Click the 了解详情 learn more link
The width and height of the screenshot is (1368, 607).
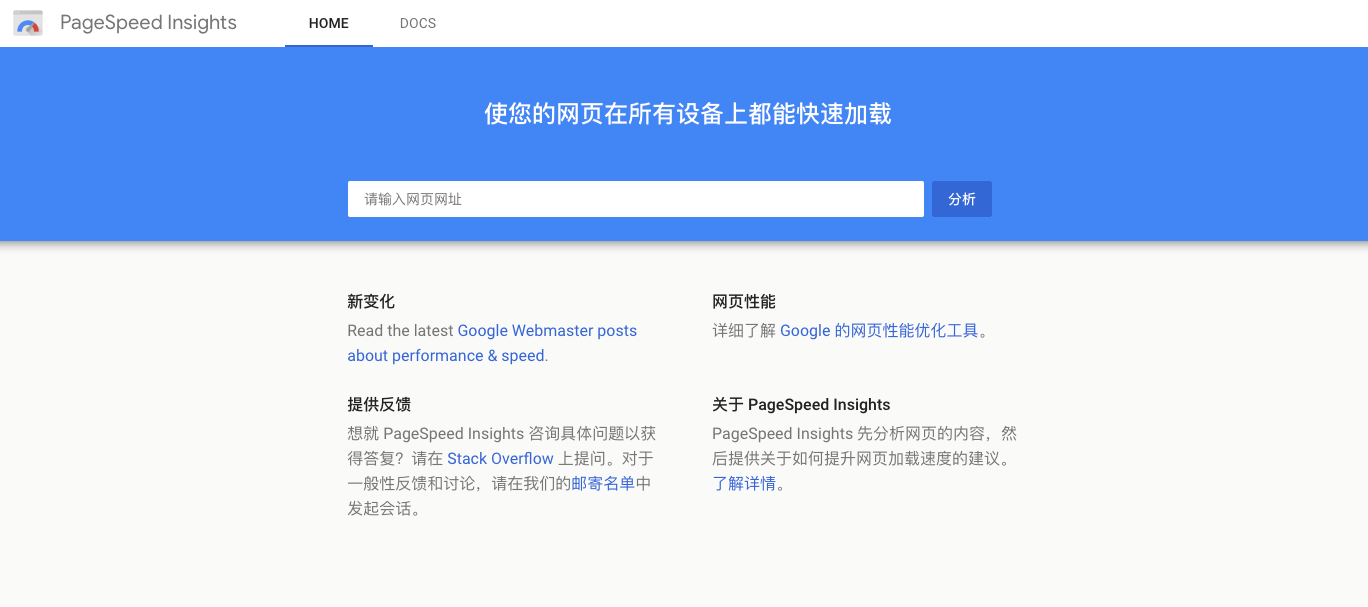click(x=744, y=484)
